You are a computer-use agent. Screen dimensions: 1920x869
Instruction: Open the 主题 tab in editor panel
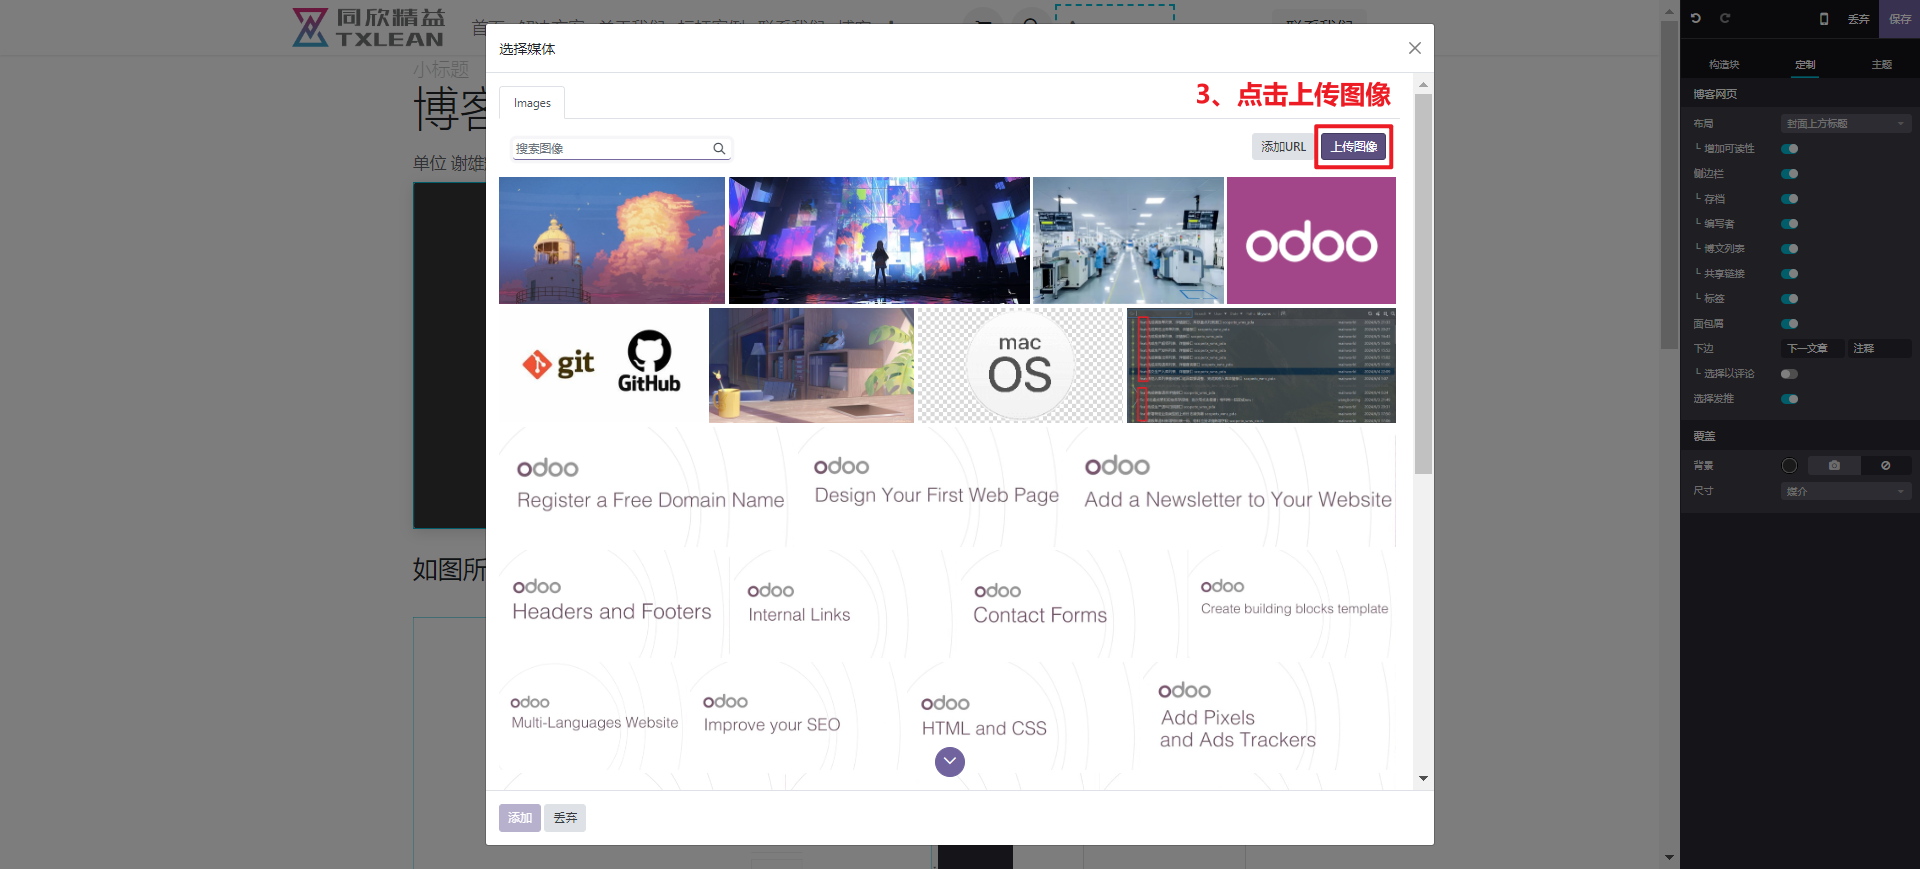click(x=1882, y=65)
